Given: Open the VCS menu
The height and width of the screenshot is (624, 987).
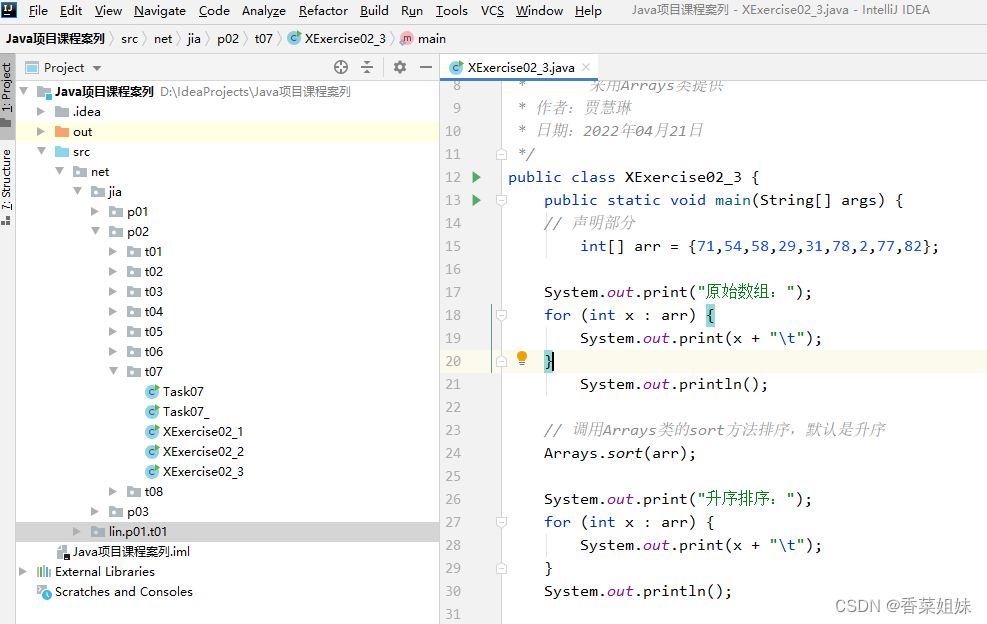Looking at the screenshot, I should (x=492, y=11).
